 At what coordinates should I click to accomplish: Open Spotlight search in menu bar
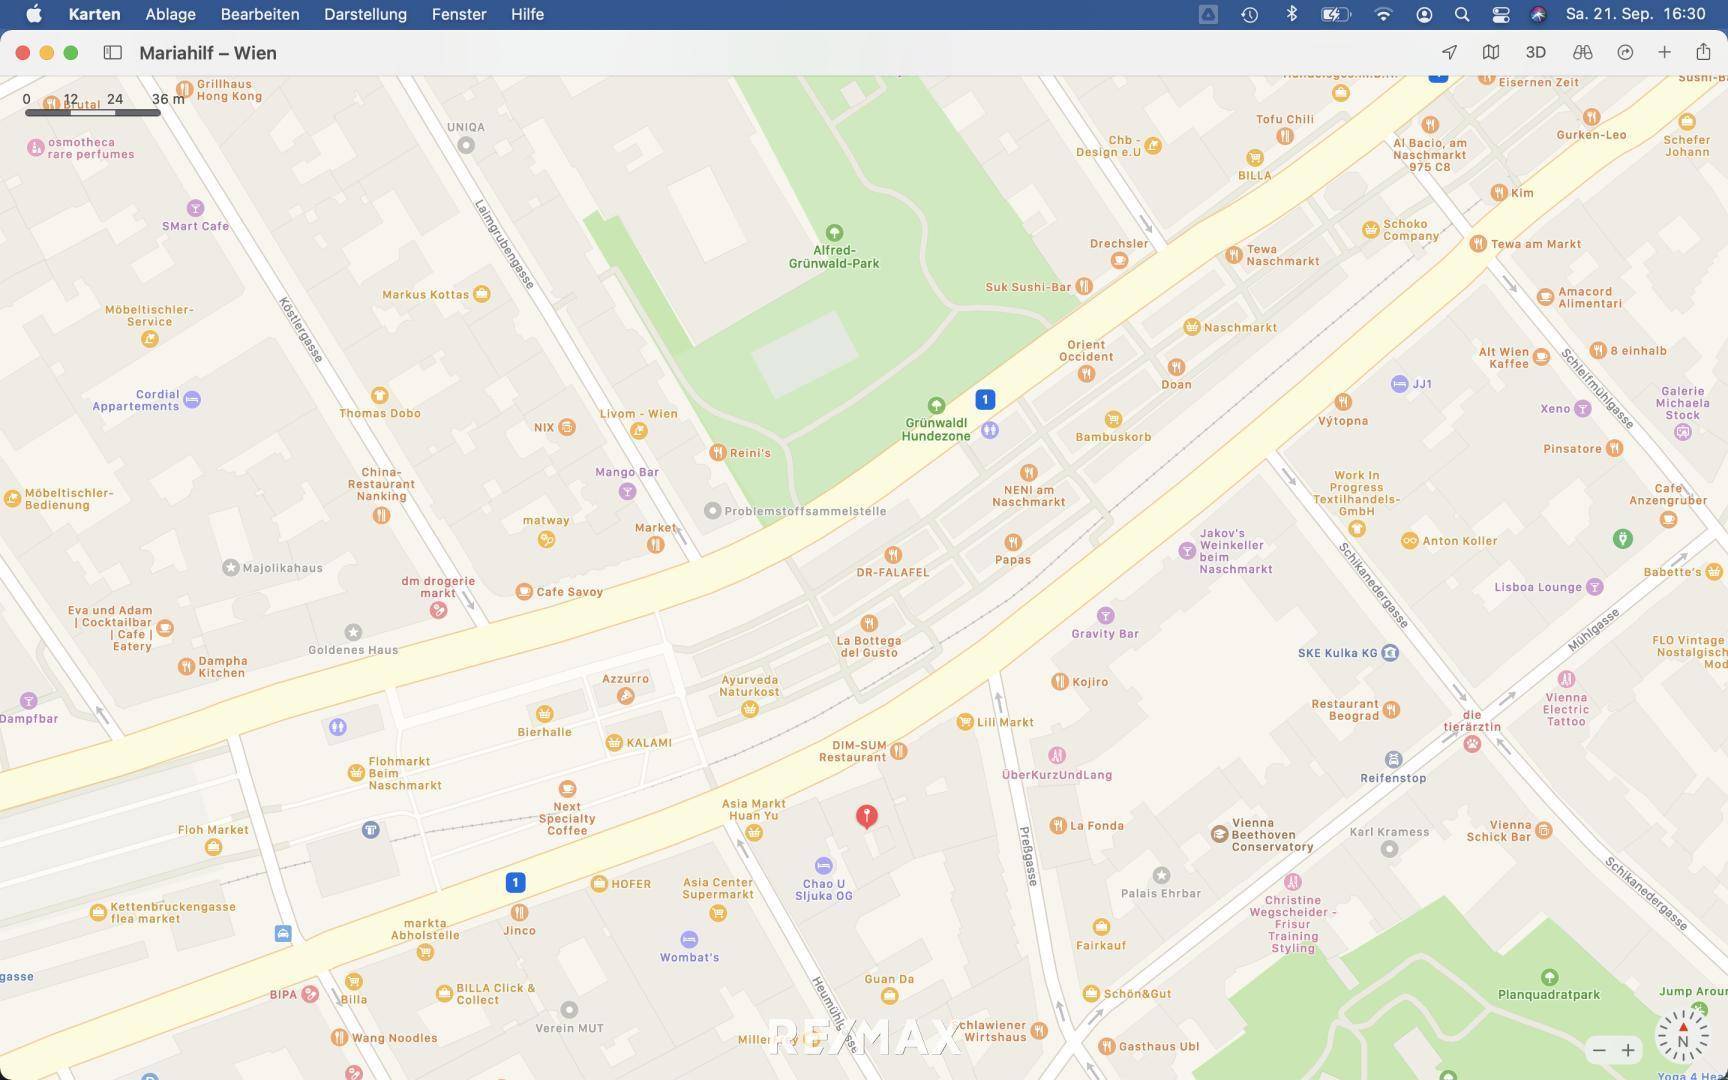tap(1462, 14)
